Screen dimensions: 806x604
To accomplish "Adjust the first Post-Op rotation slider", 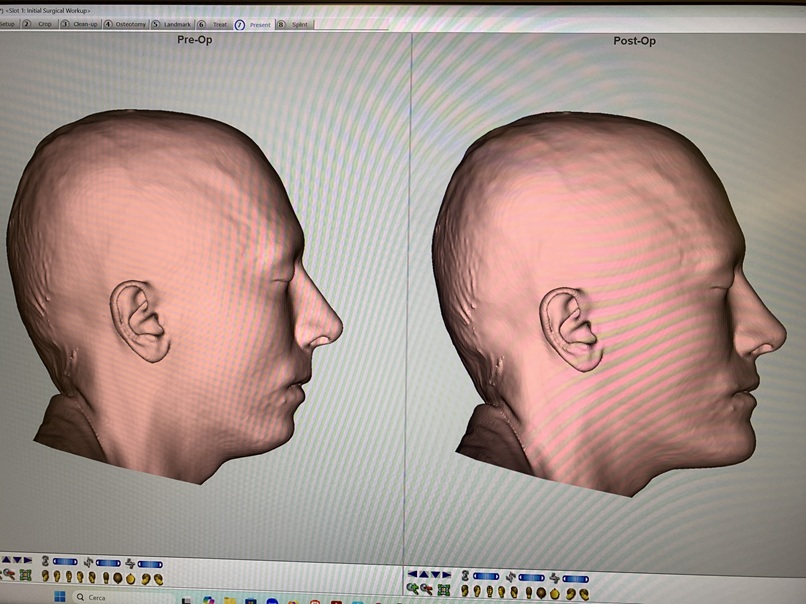I will [486, 576].
